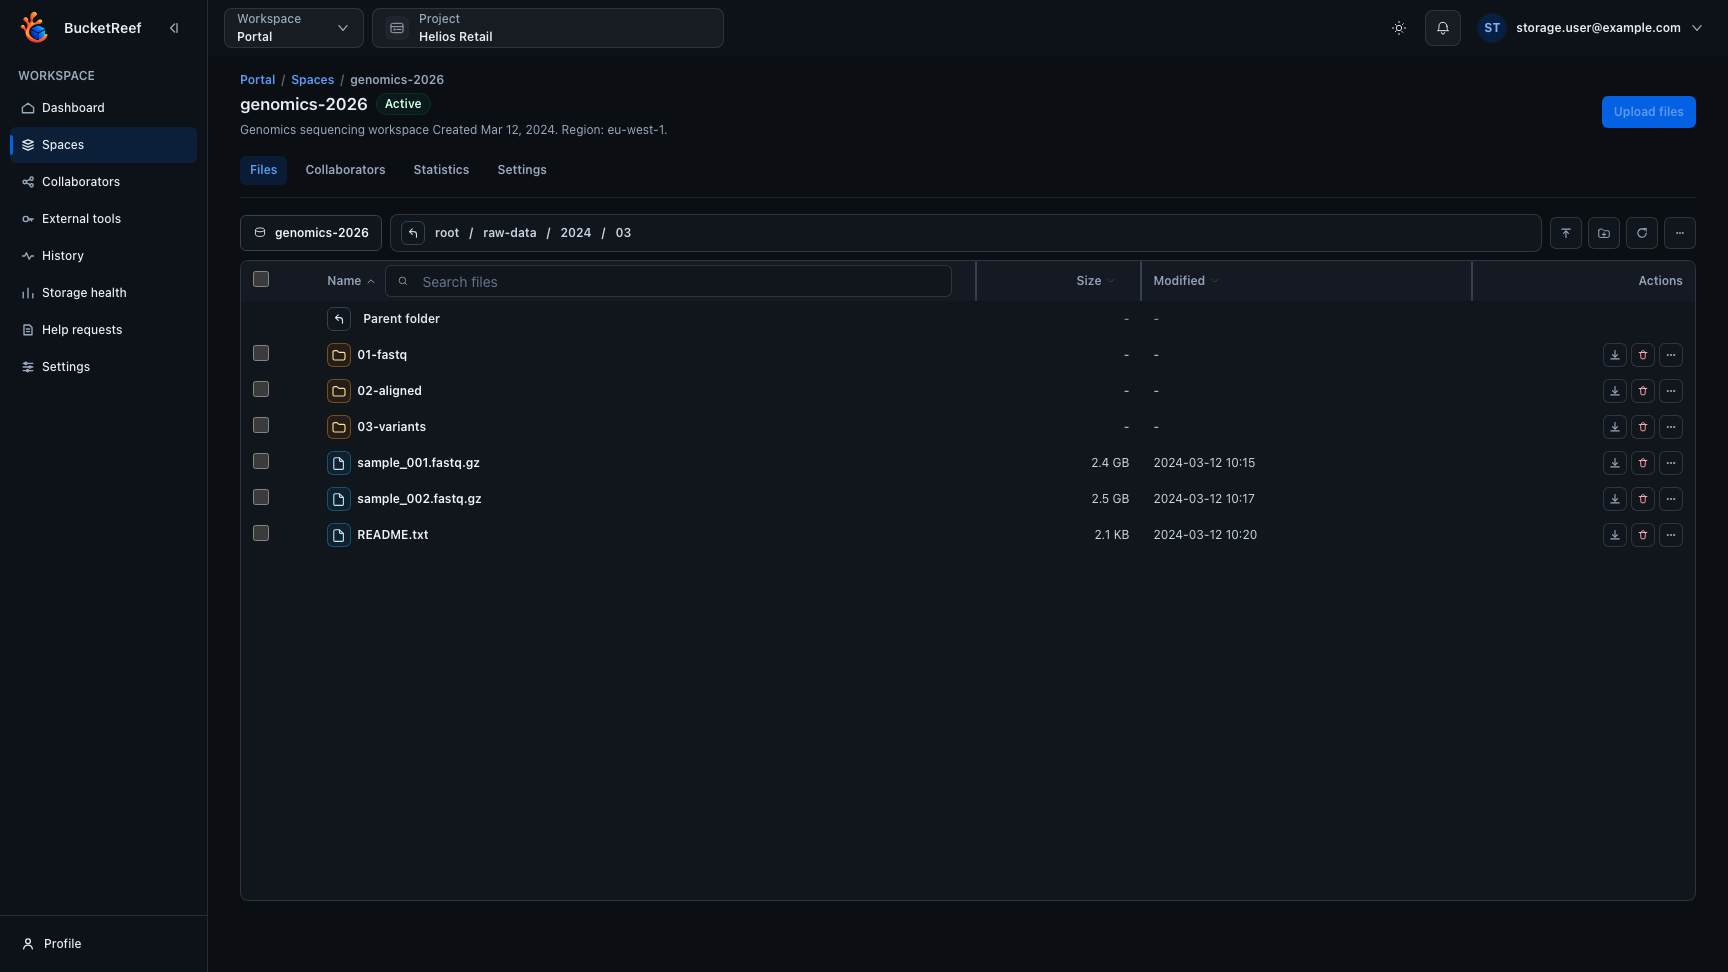Image resolution: width=1728 pixels, height=972 pixels.
Task: Delete sample_001.fastq.gz
Action: [1643, 463]
